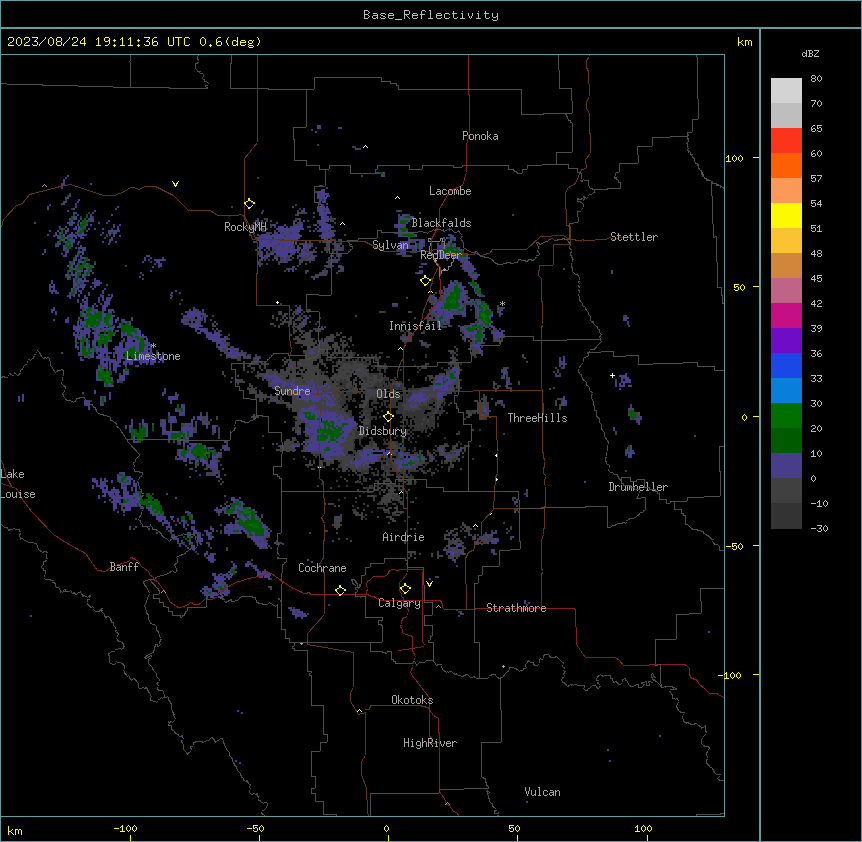Select the Innisfail label

(415, 326)
